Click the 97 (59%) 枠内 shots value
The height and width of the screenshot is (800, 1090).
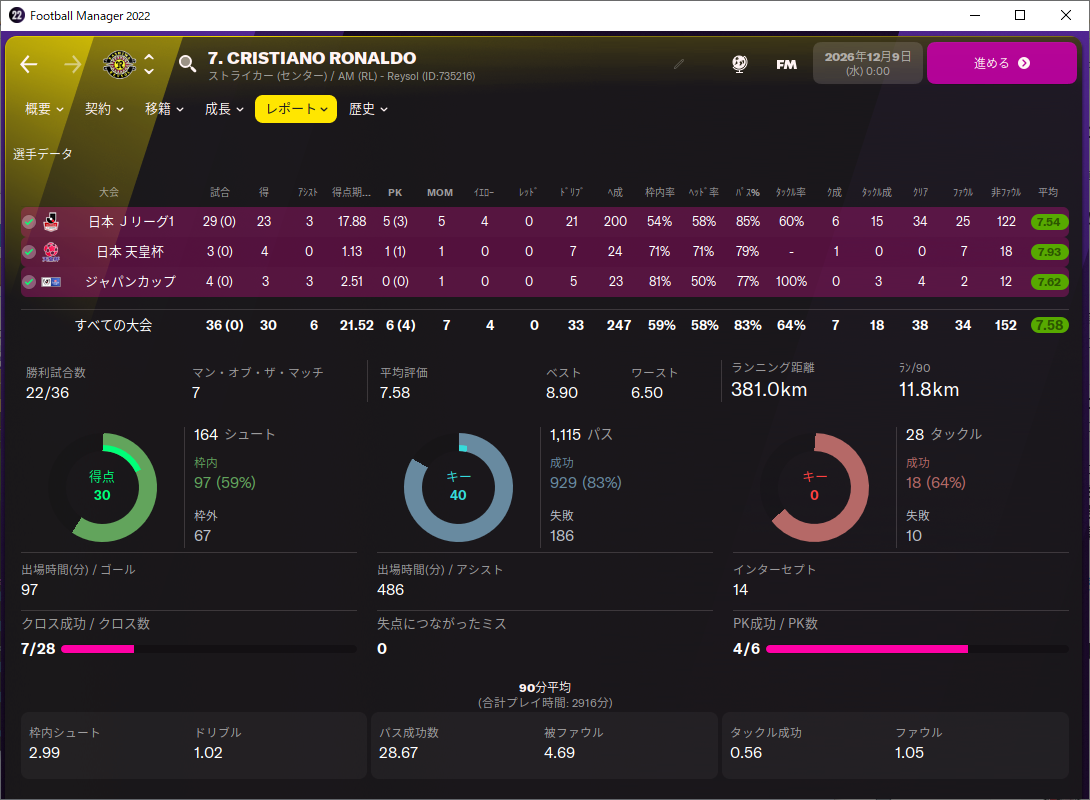coord(225,482)
